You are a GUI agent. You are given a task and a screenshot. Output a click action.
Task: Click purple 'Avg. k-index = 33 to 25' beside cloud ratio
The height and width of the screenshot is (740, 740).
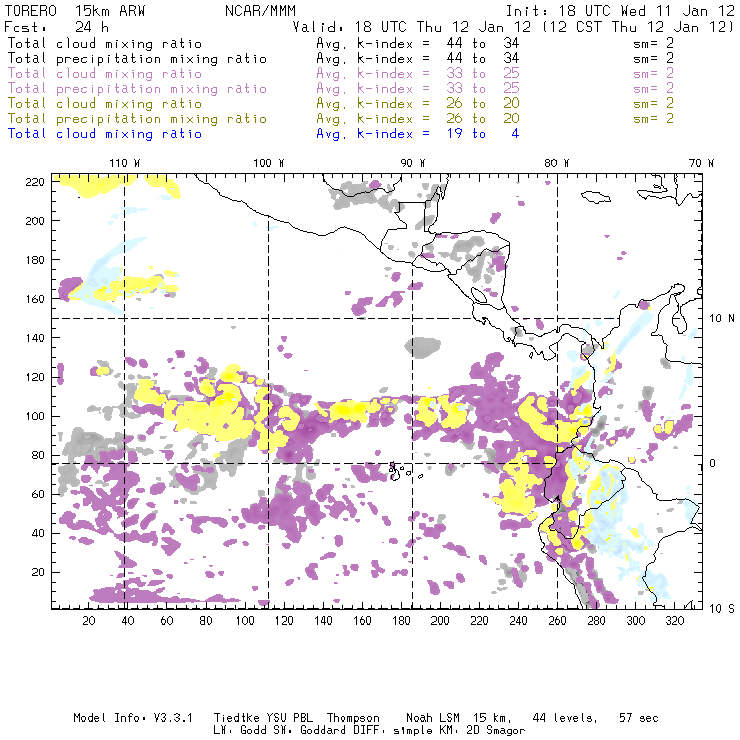coord(418,74)
